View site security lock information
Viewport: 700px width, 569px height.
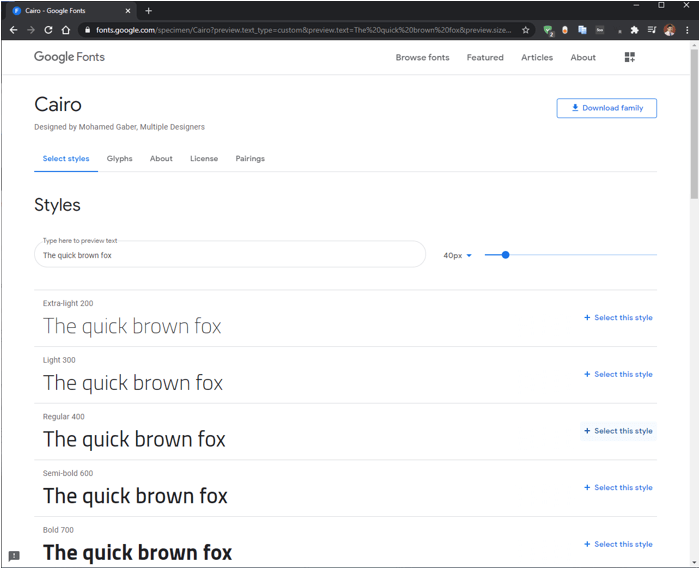[x=88, y=30]
